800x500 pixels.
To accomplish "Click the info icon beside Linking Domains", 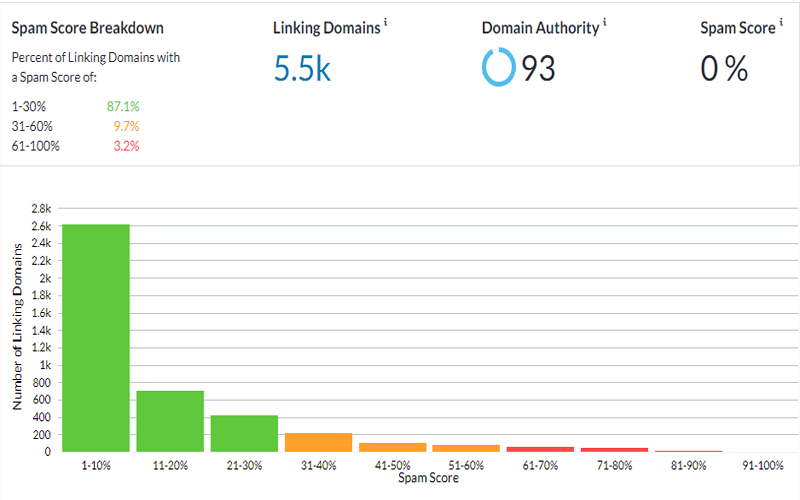I will [386, 24].
